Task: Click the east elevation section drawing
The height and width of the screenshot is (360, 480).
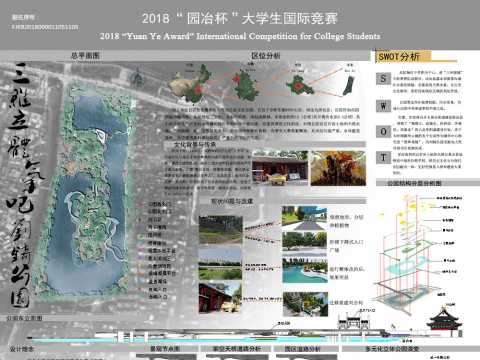Action: [x=213, y=336]
